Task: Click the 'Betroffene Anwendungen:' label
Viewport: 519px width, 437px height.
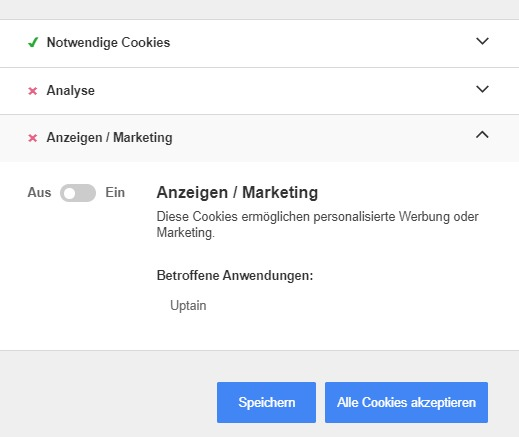Action: 235,276
